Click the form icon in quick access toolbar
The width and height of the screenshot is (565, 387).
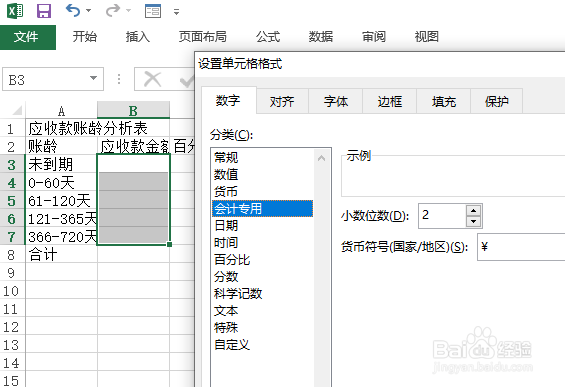(153, 11)
